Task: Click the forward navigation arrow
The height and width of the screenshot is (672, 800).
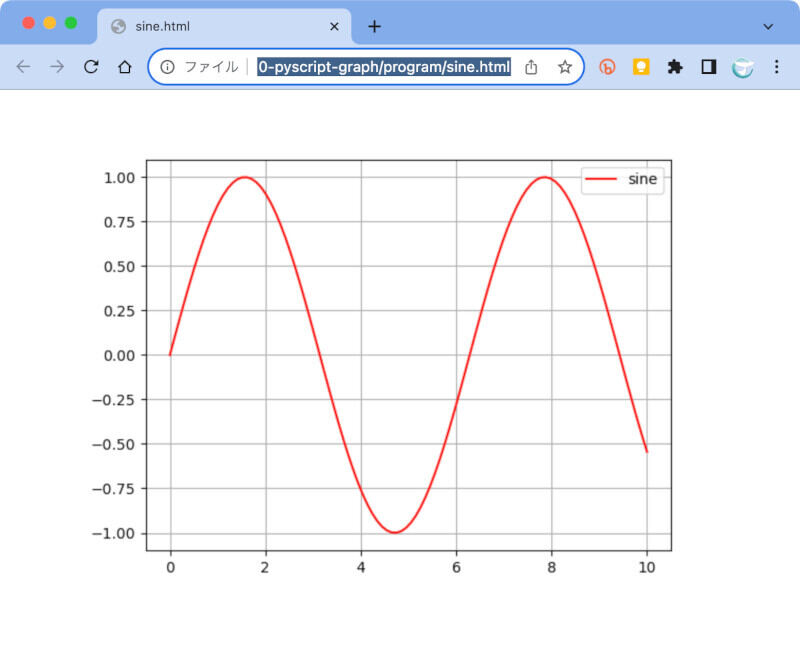Action: 57,67
